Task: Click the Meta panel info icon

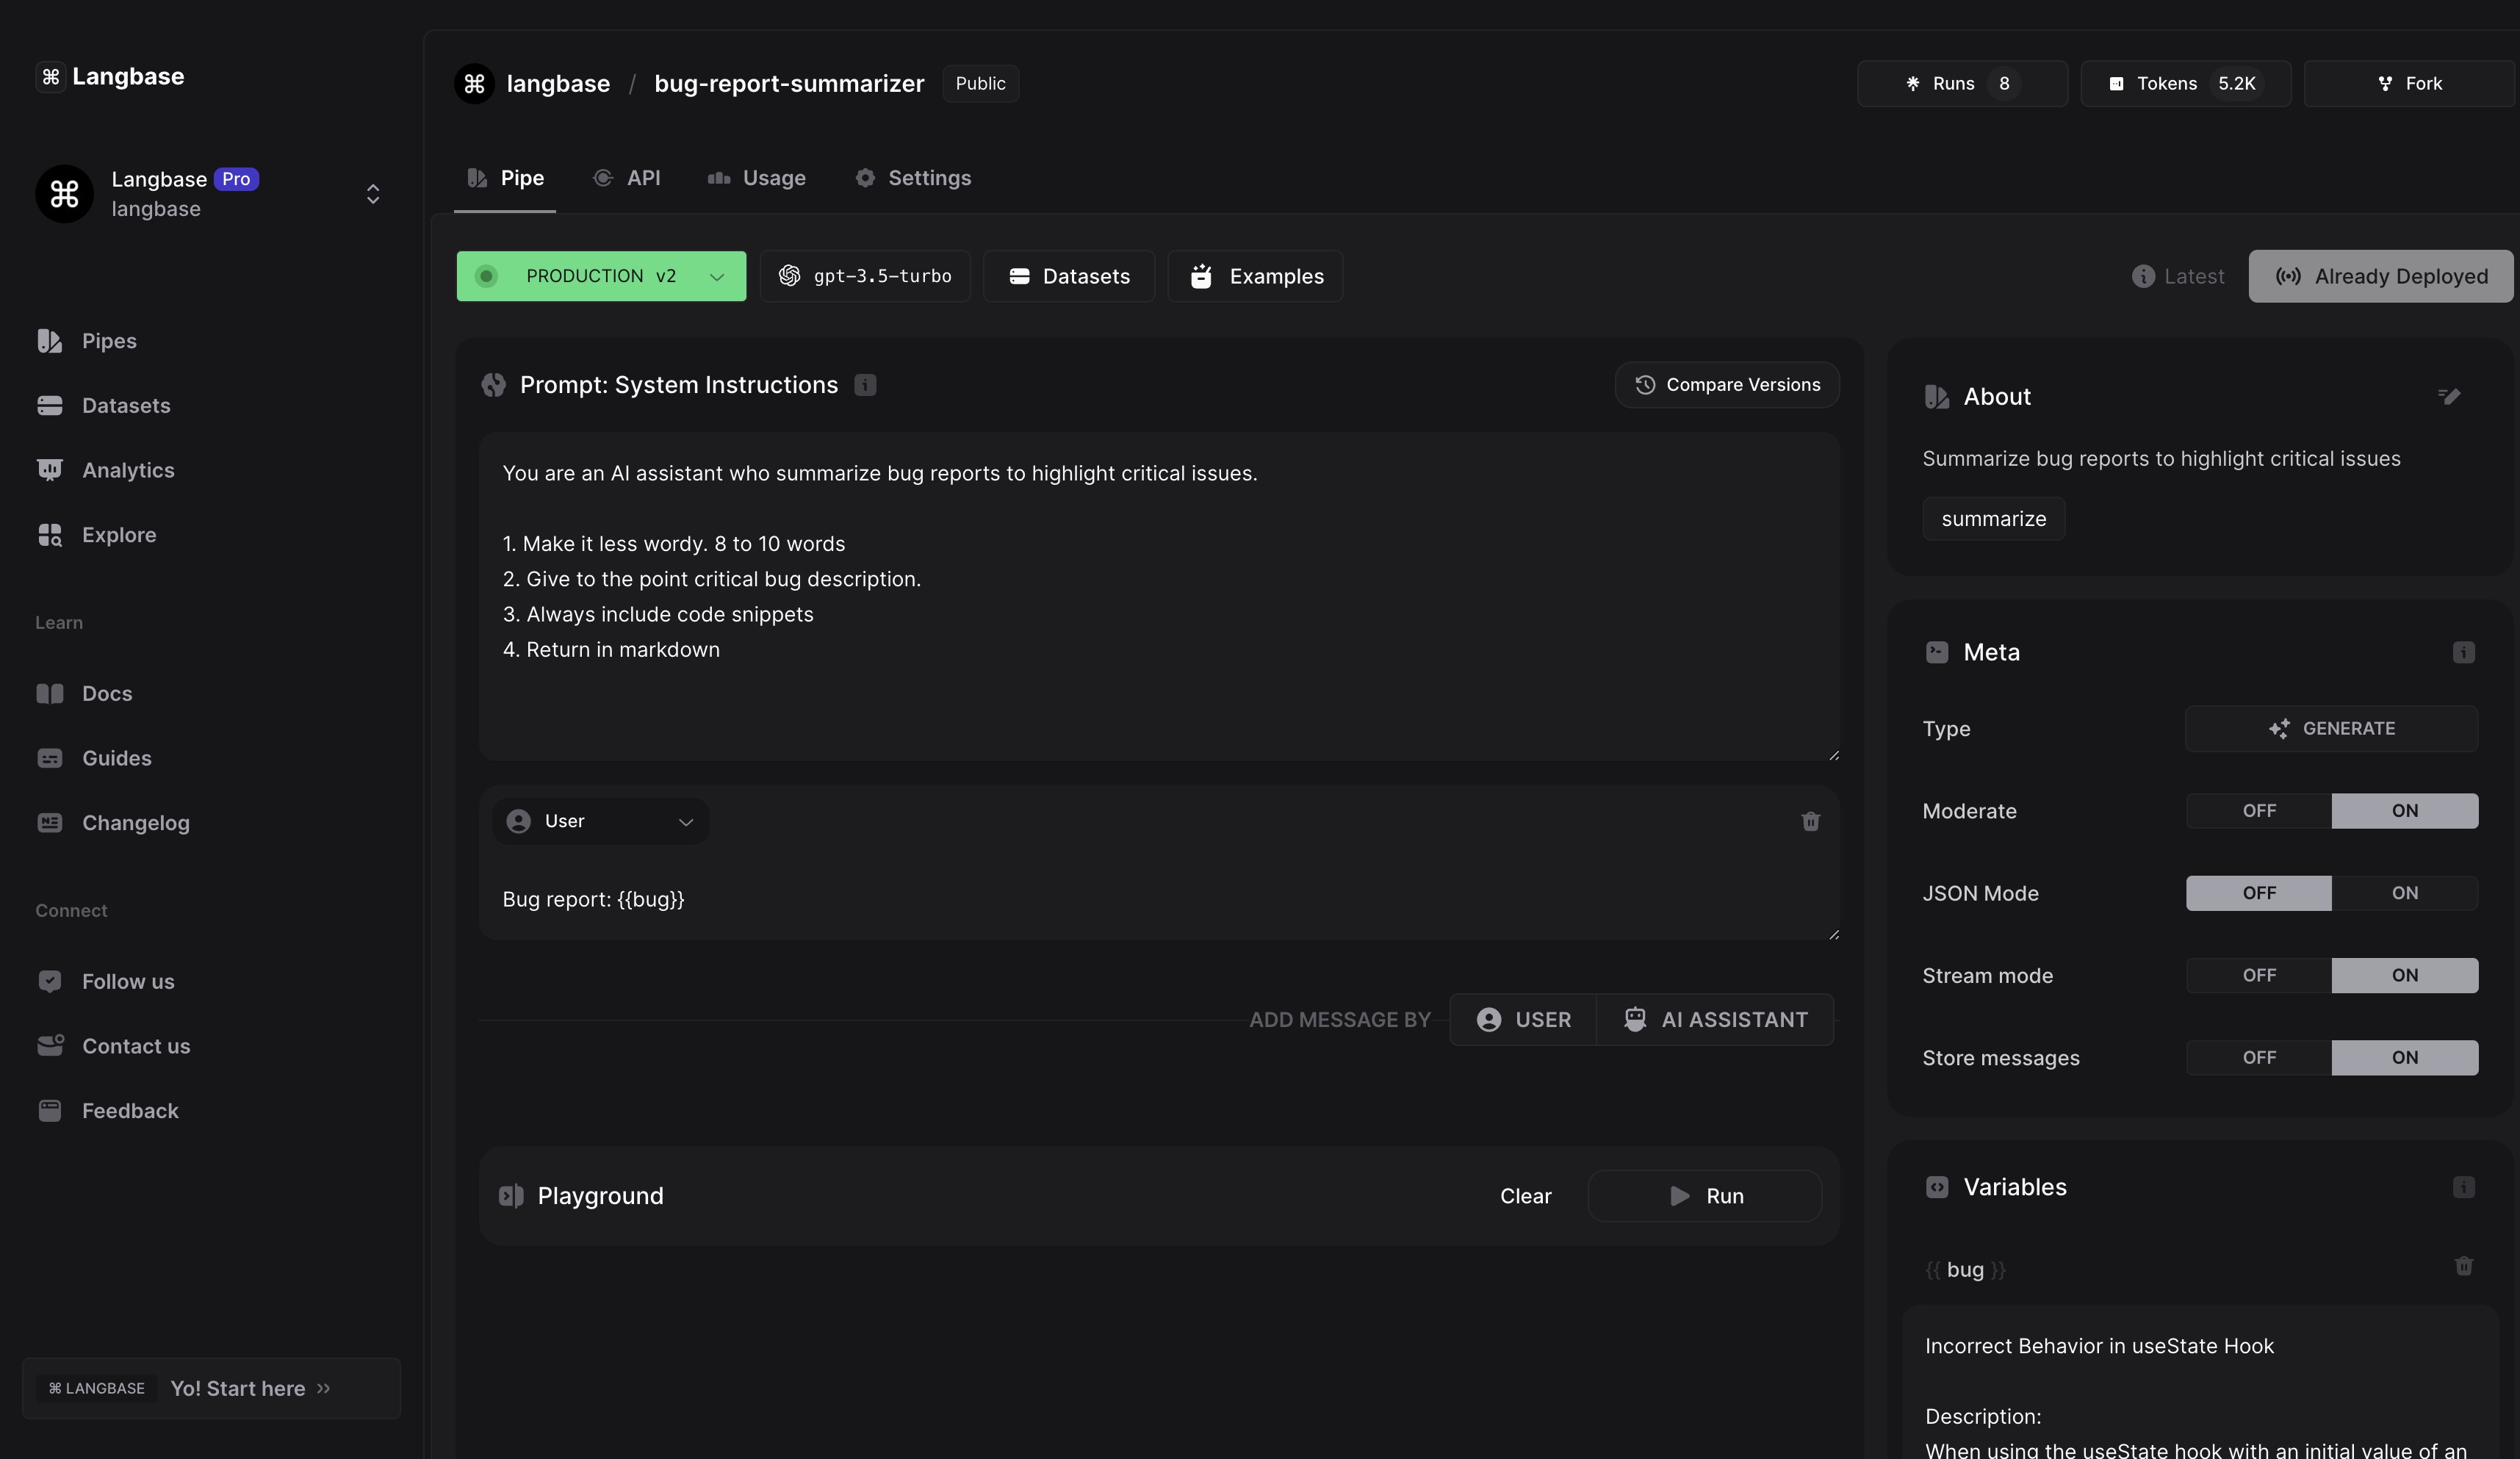Action: click(x=2463, y=652)
